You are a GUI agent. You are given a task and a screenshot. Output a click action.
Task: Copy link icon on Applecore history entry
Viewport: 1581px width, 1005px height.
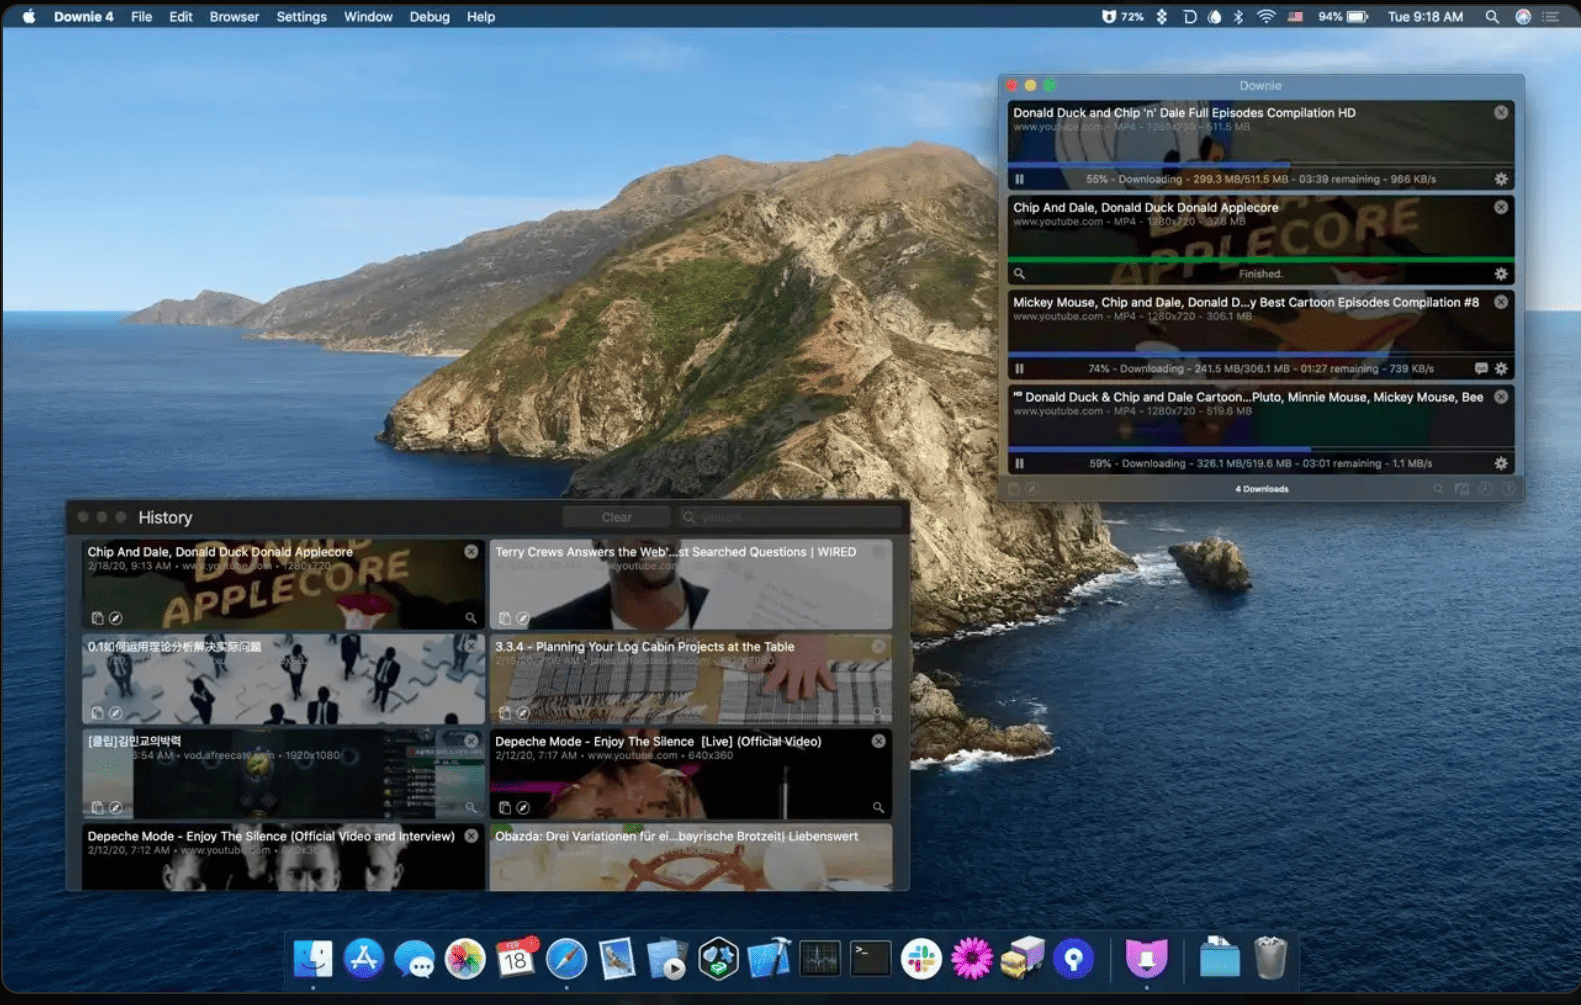tap(97, 618)
